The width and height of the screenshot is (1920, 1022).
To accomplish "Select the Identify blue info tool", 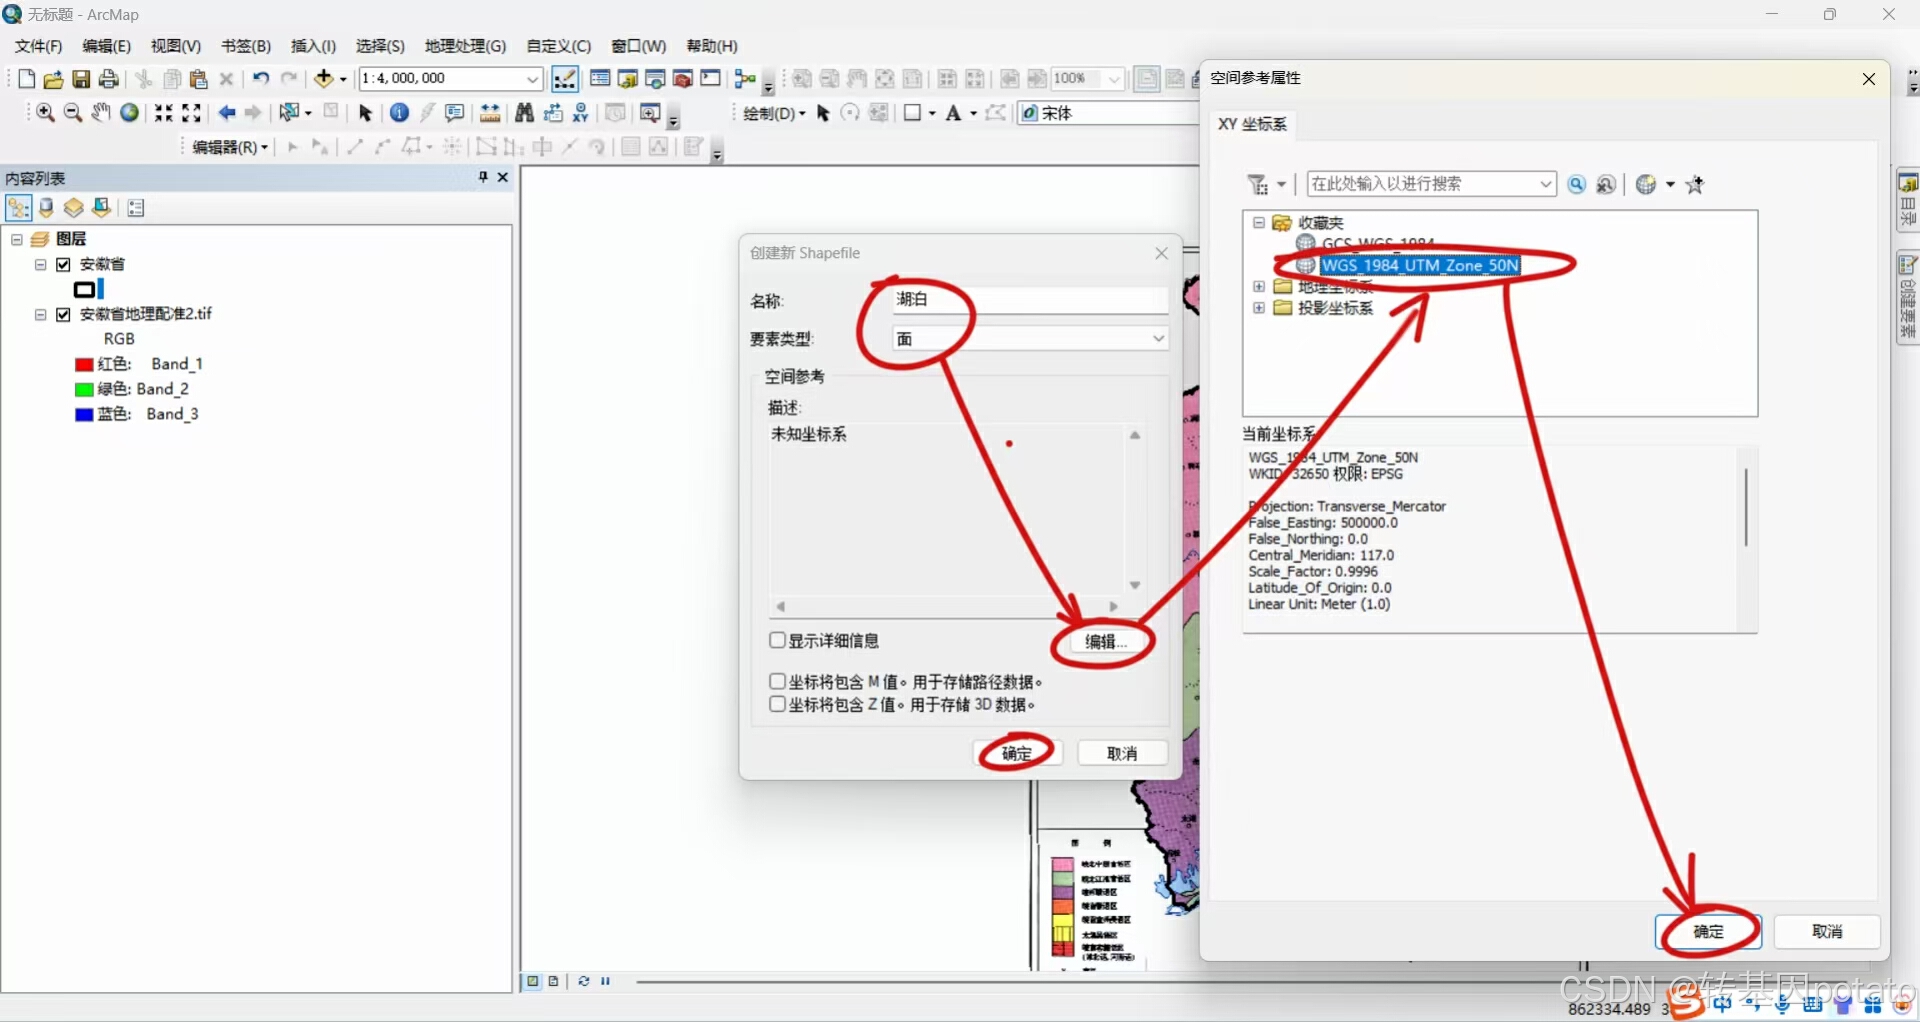I will coord(399,113).
